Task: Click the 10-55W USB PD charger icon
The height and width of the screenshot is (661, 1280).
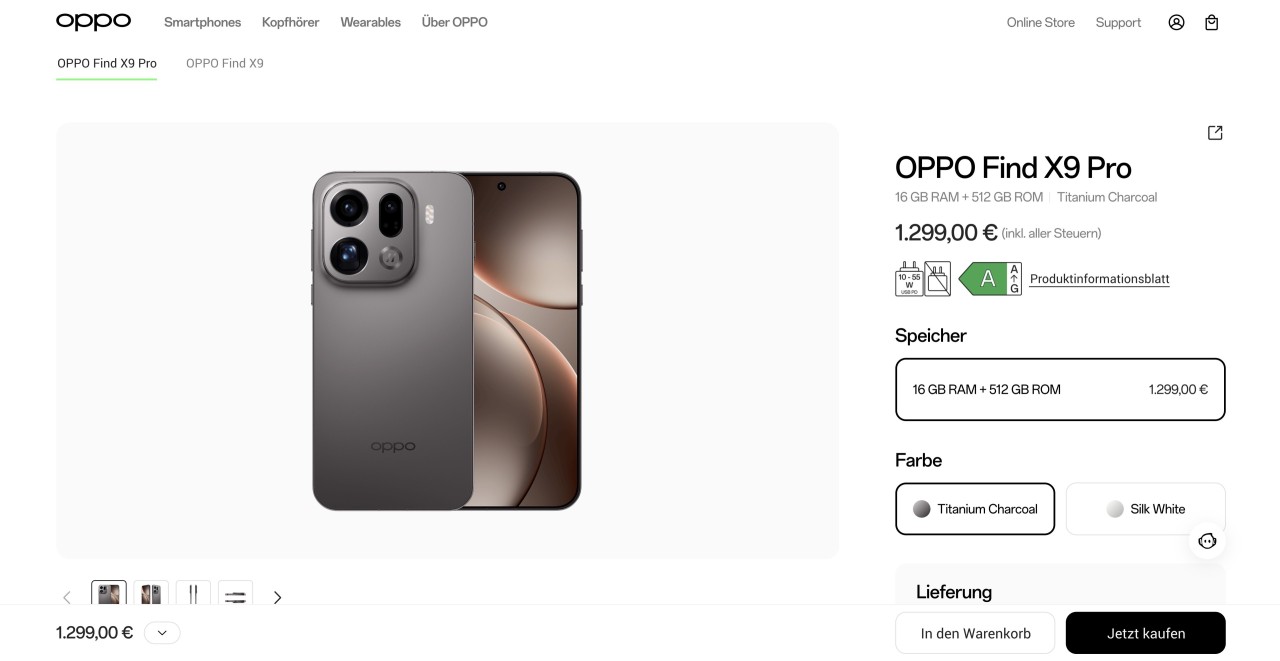Action: (907, 279)
